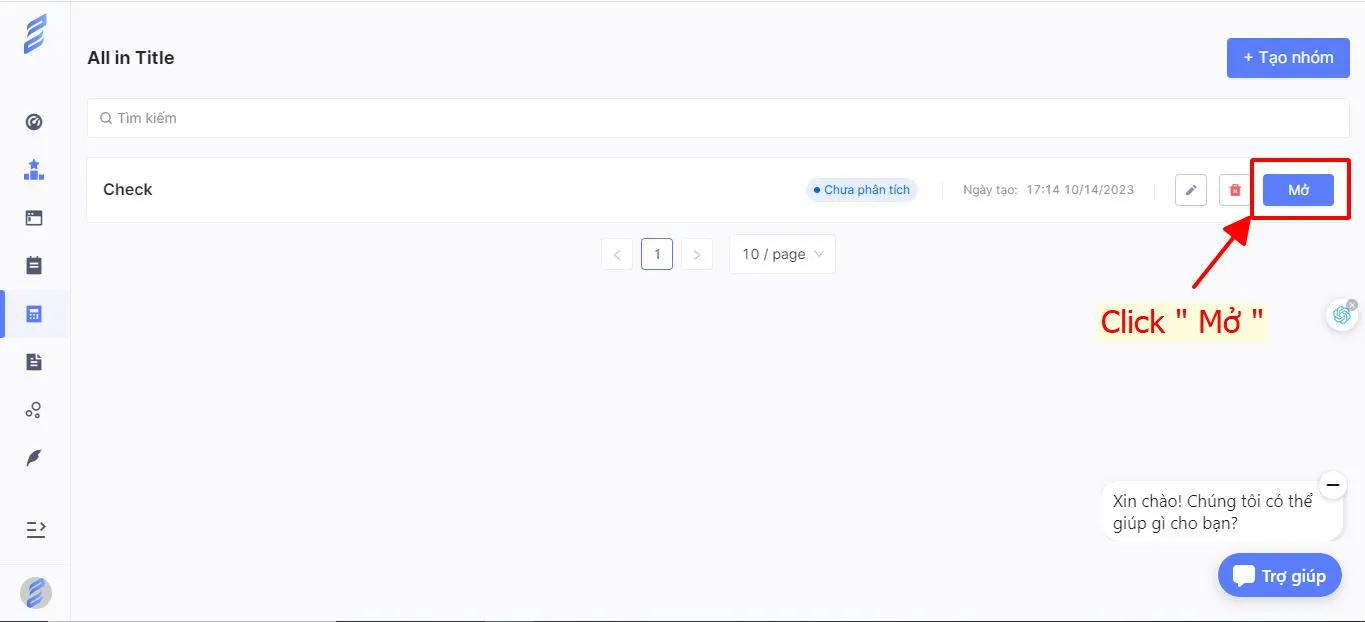Open the Trợ giúp help chat
This screenshot has height=622, width=1365.
tap(1279, 575)
